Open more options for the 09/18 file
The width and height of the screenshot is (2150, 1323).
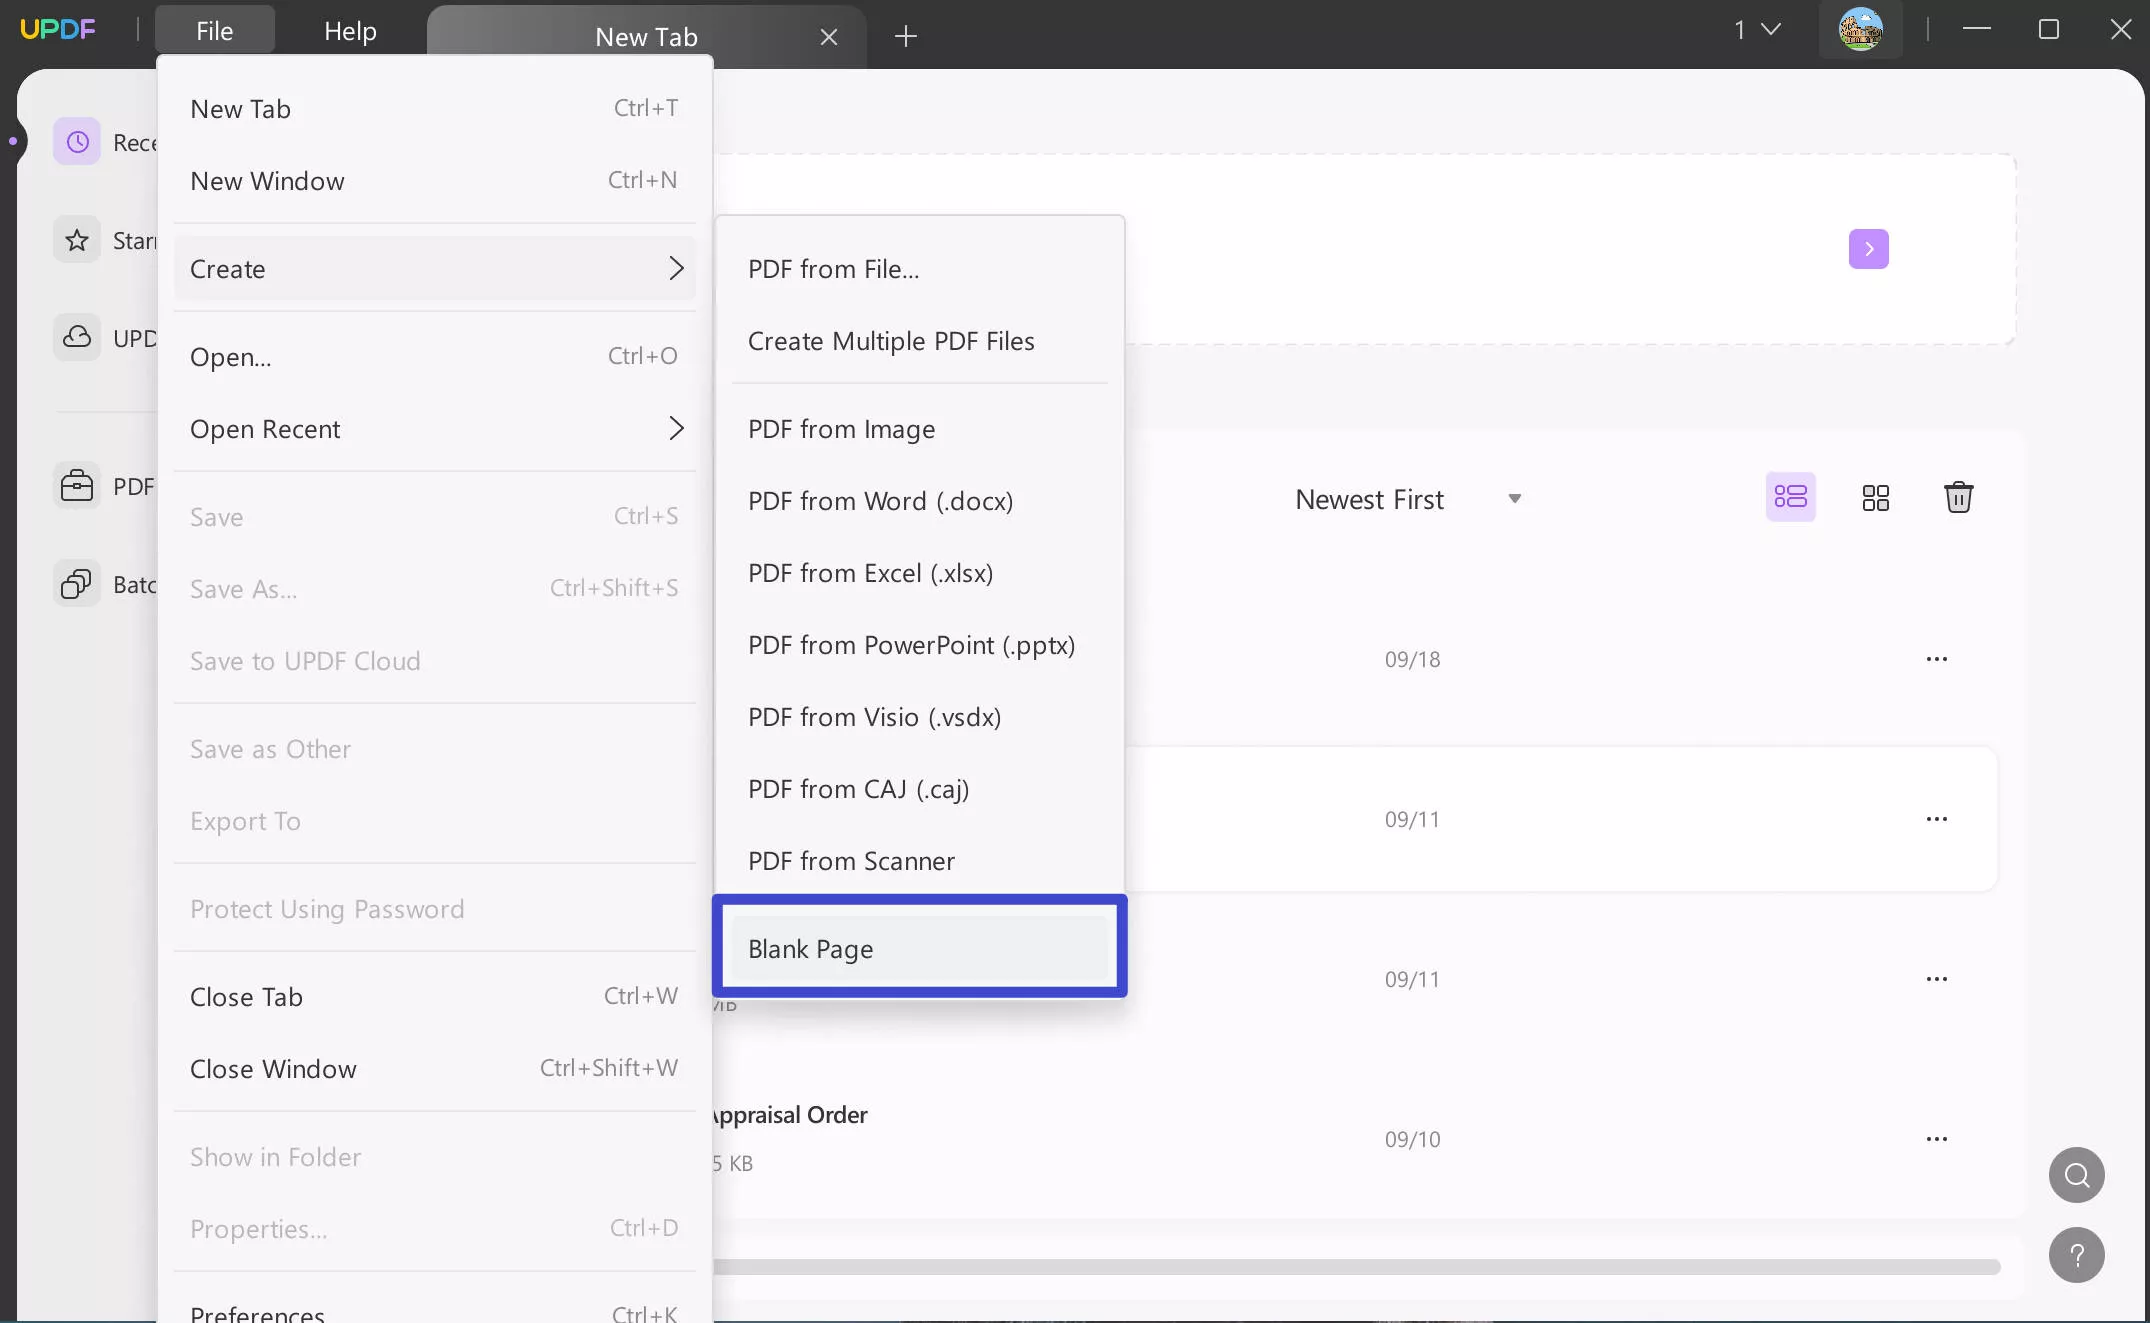(x=1936, y=659)
